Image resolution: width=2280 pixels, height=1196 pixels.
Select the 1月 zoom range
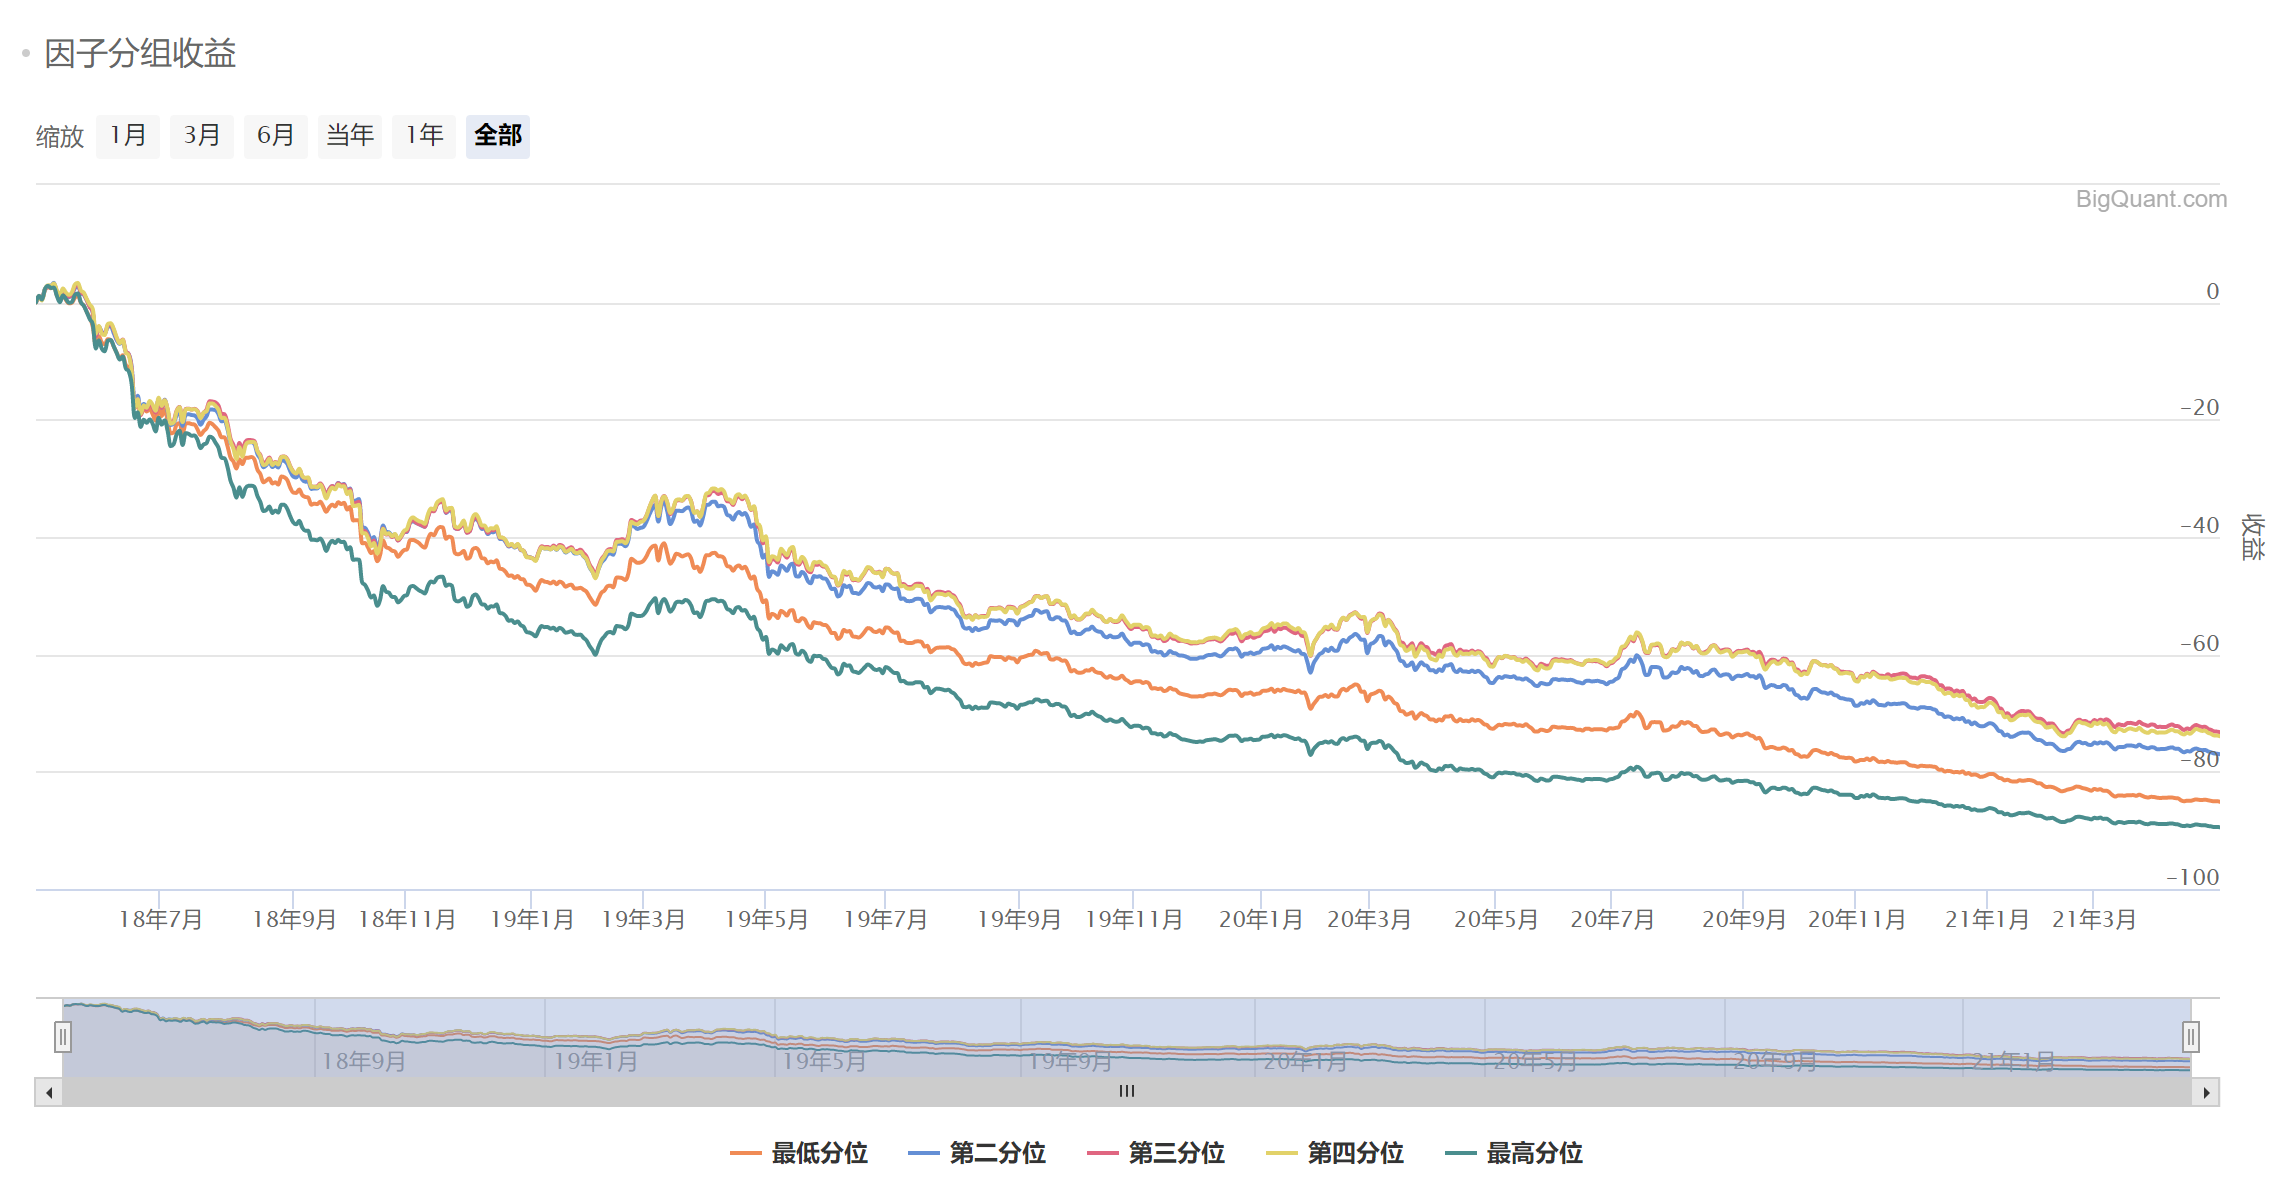127,136
